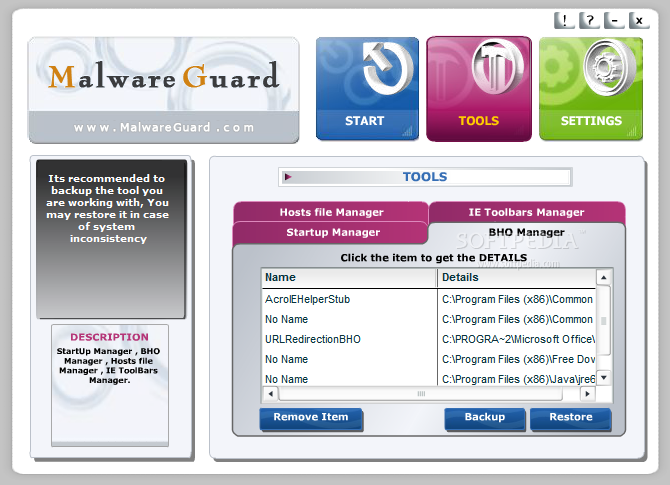
Task: Switch to IE Toolbars Manager tab
Action: (x=526, y=212)
